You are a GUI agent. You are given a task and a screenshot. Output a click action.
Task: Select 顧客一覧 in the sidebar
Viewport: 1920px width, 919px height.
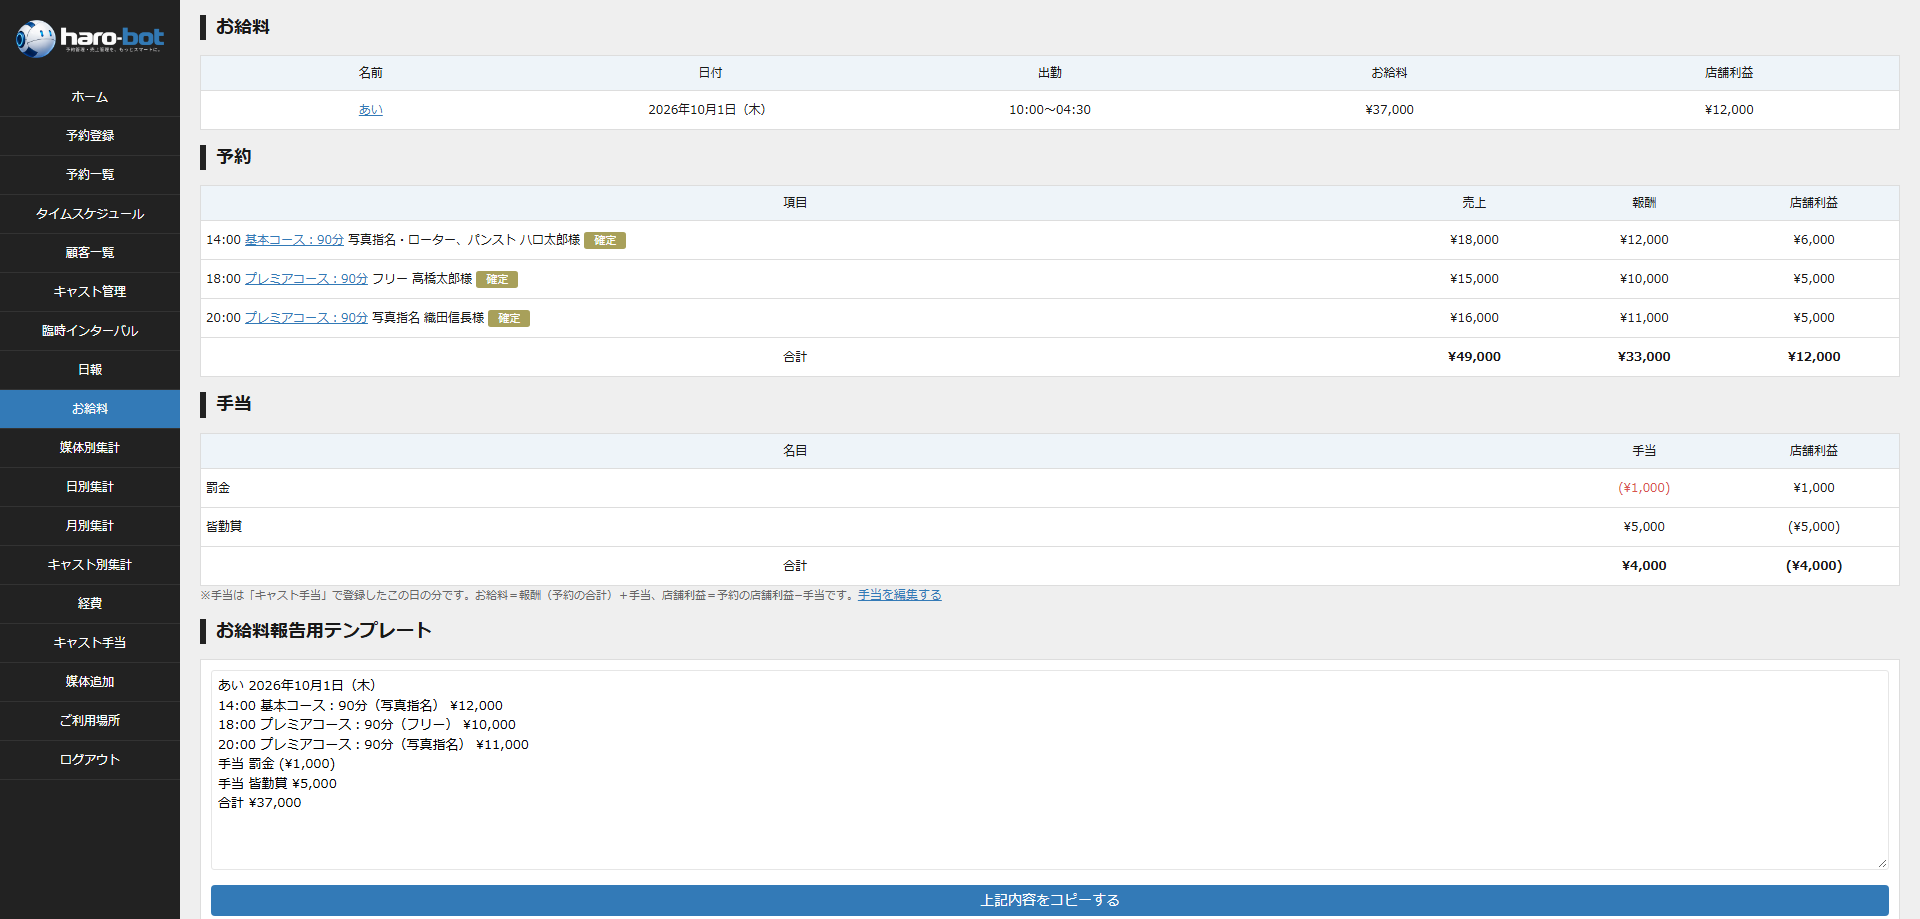(x=90, y=253)
